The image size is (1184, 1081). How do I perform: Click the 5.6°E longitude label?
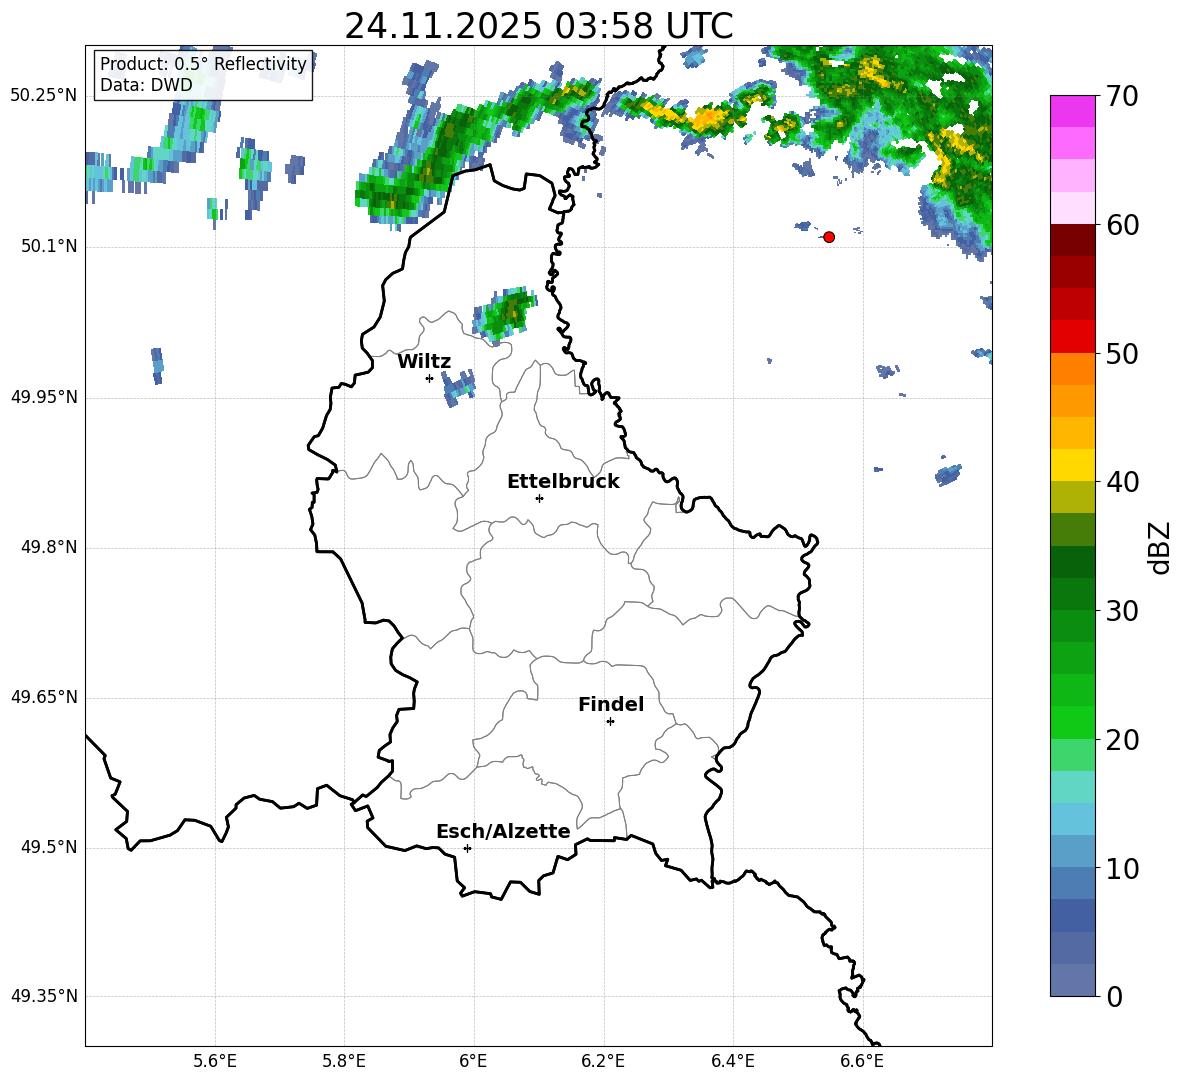tap(215, 1061)
